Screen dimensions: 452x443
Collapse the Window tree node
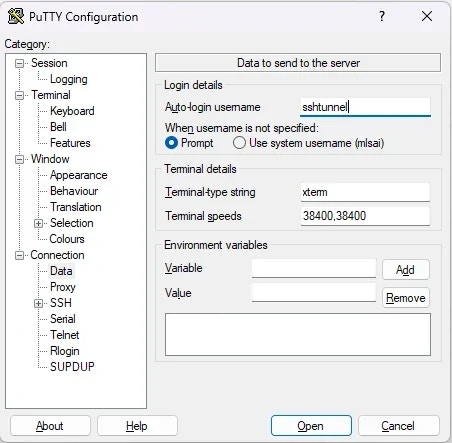20,159
